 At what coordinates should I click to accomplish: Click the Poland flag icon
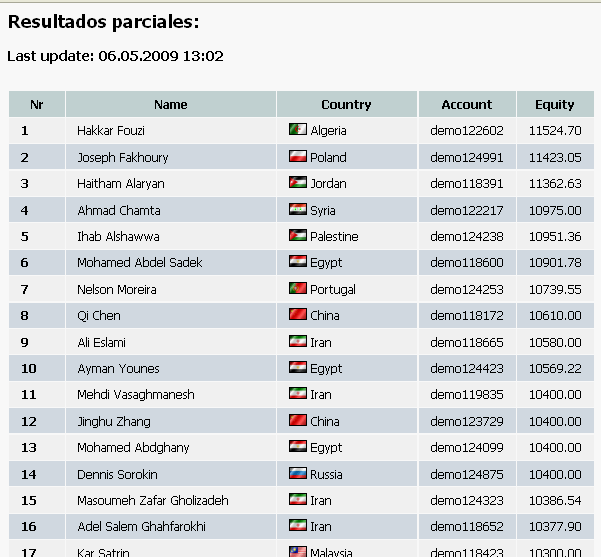pyautogui.click(x=297, y=157)
